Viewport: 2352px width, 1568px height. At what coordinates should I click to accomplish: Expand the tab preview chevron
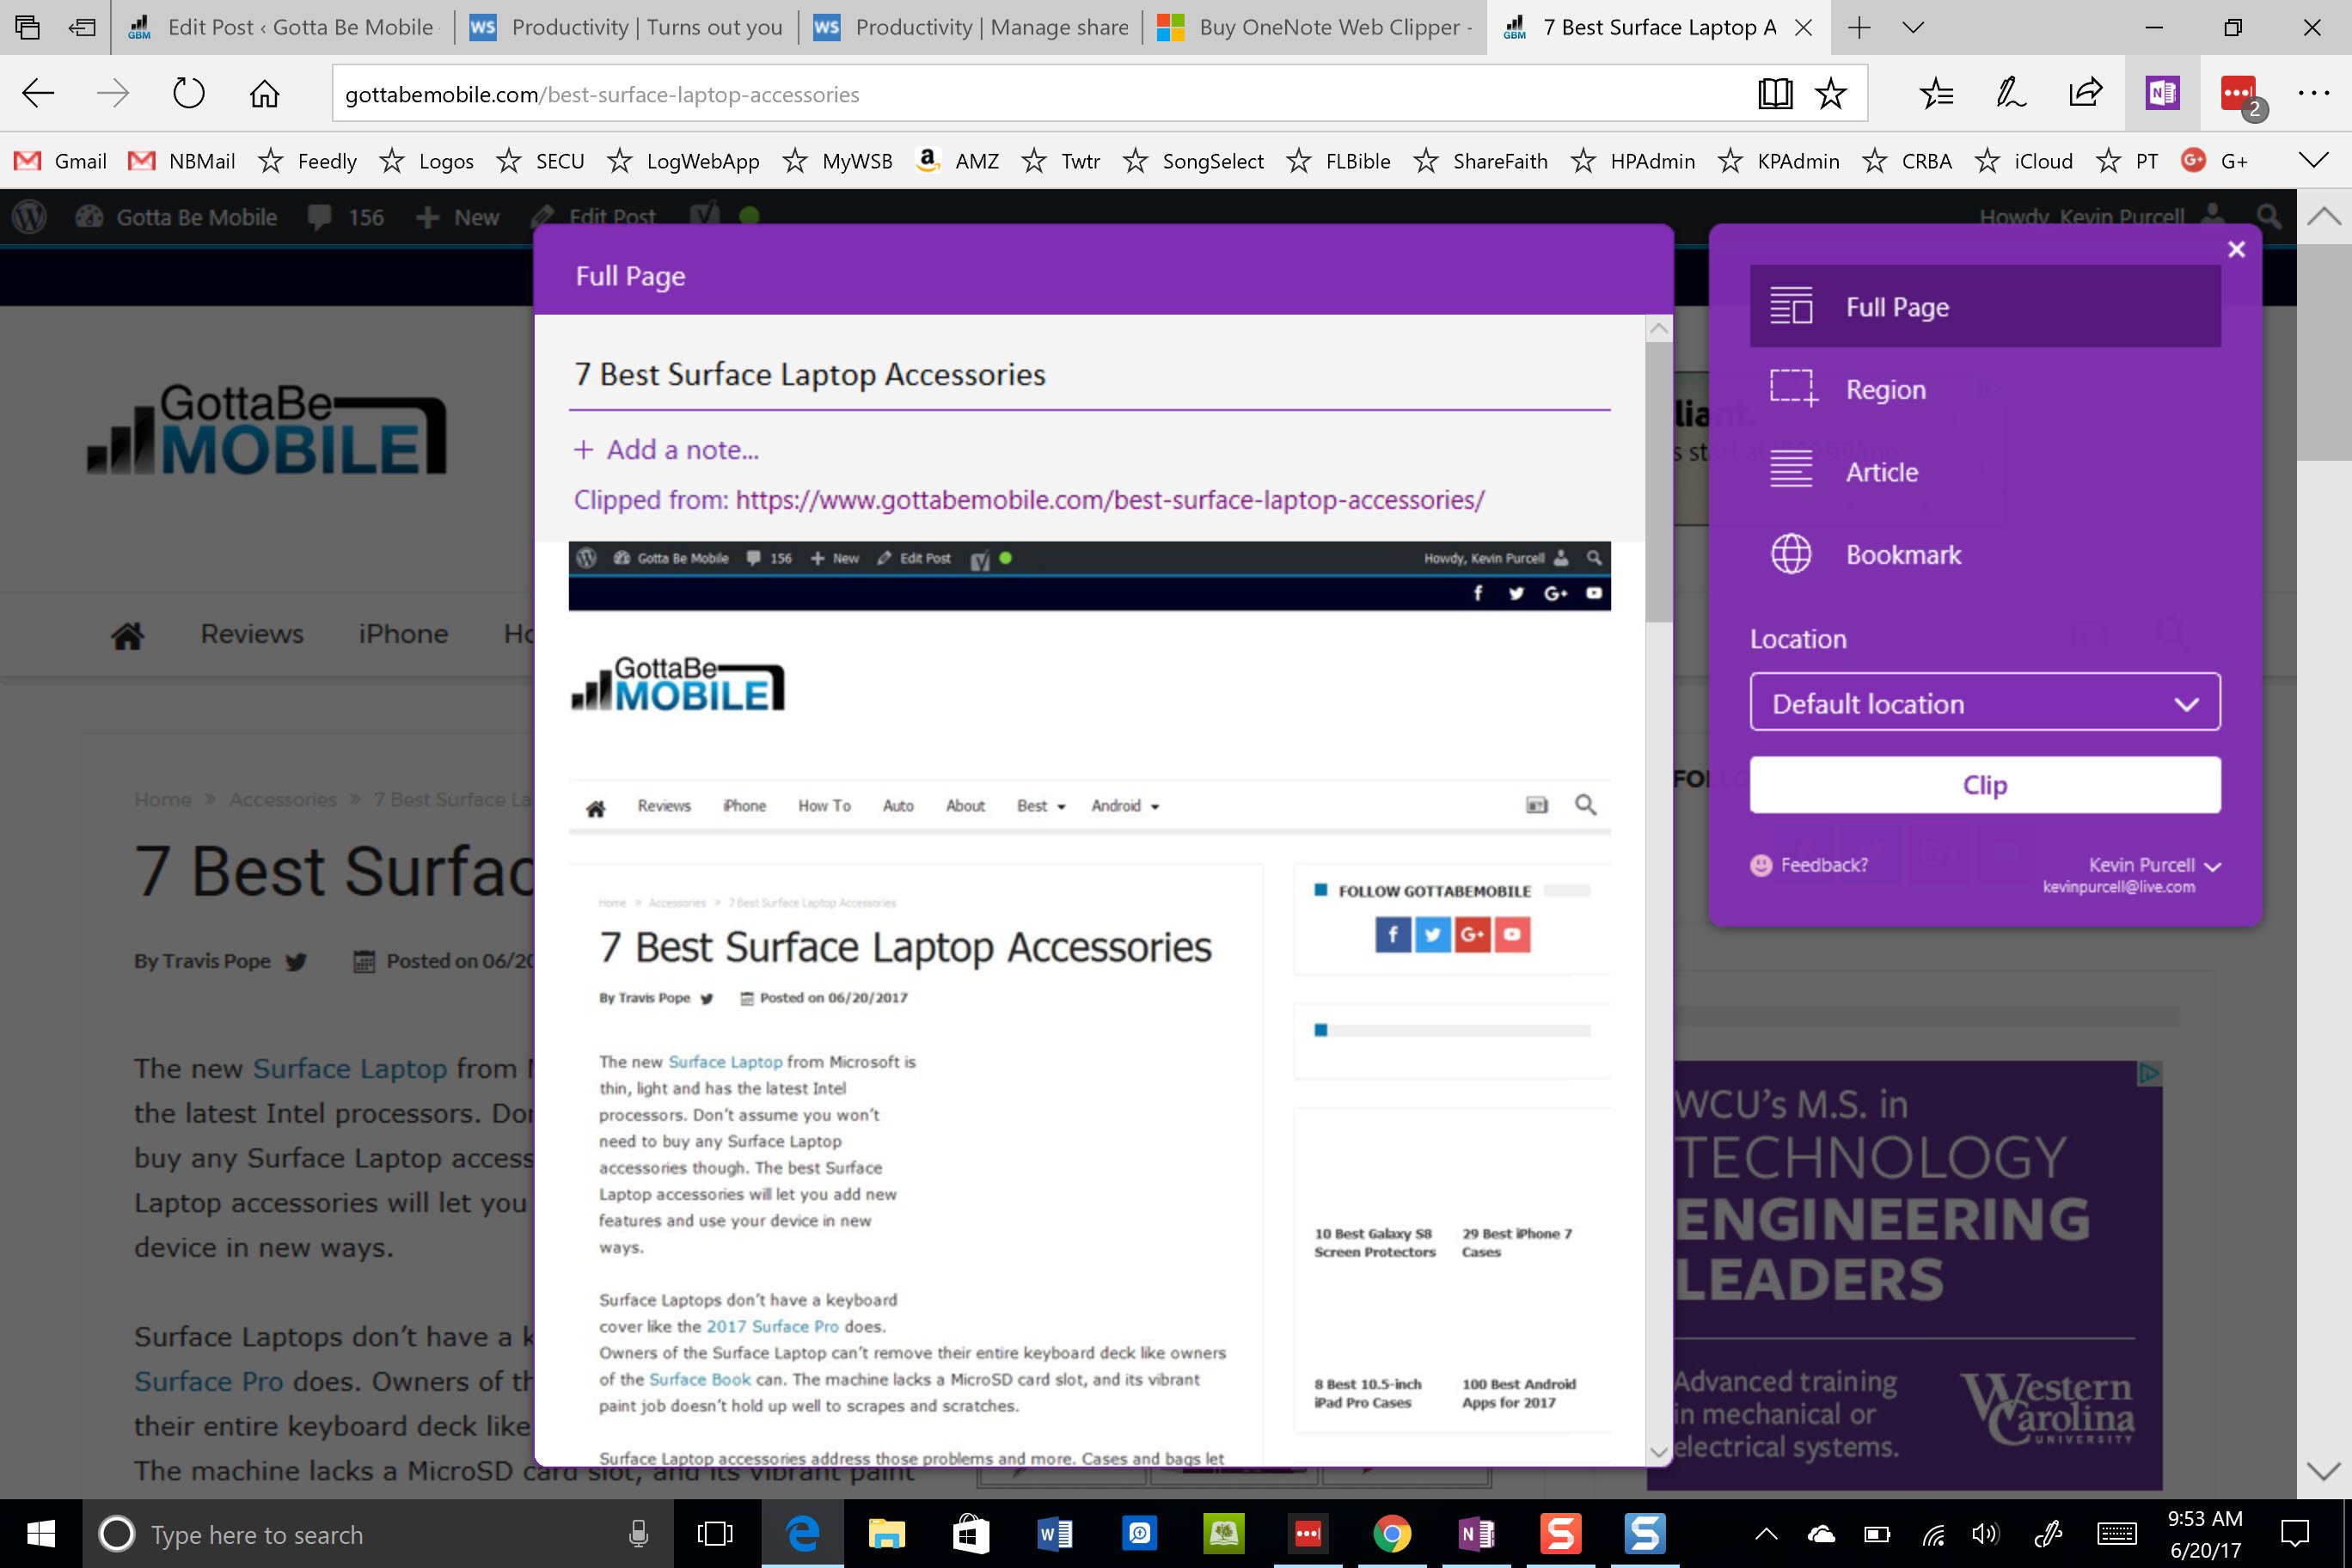tap(1913, 27)
